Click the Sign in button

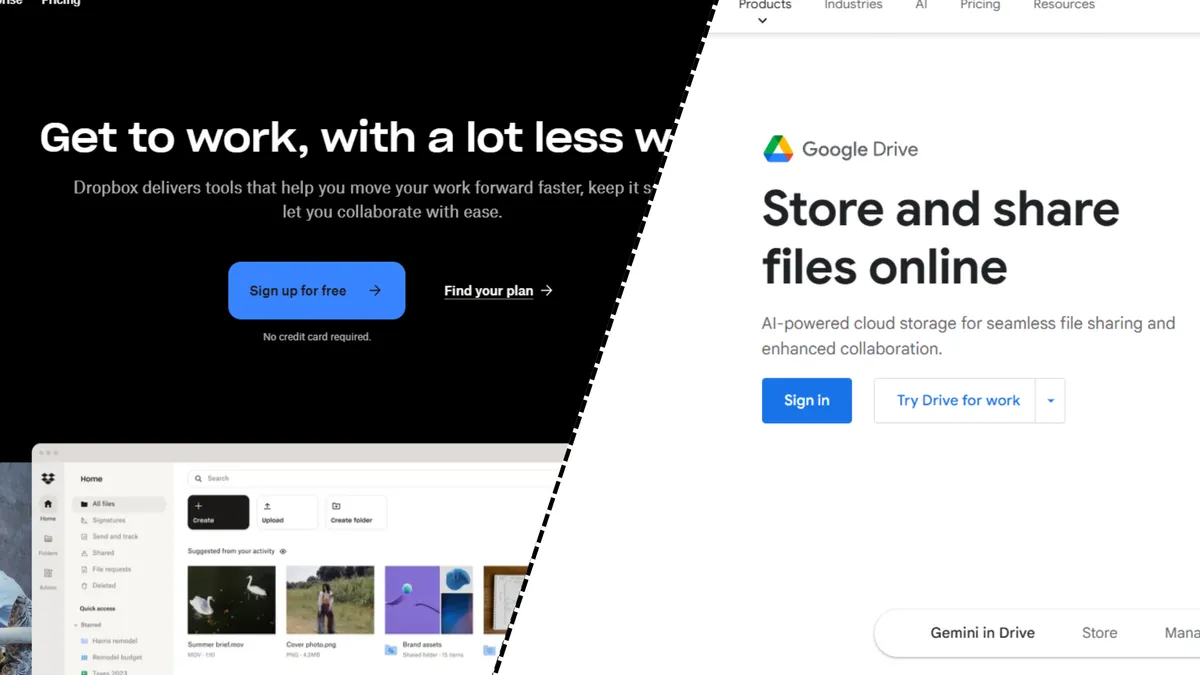[806, 400]
